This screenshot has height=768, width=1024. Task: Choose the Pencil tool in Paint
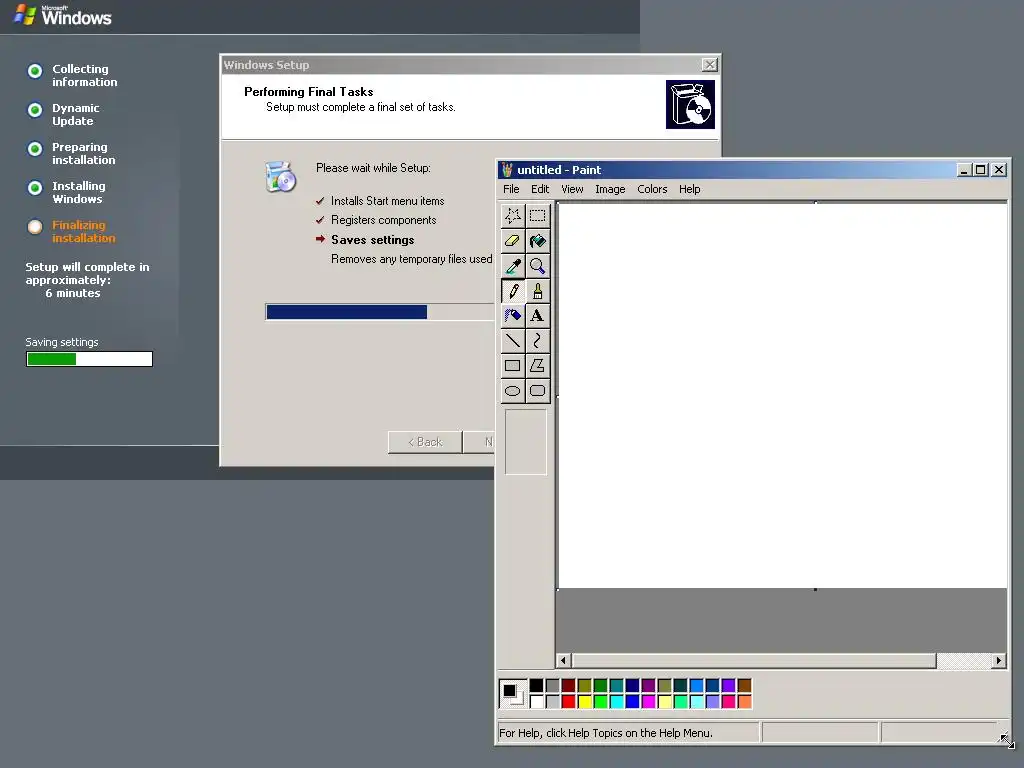[x=513, y=291]
